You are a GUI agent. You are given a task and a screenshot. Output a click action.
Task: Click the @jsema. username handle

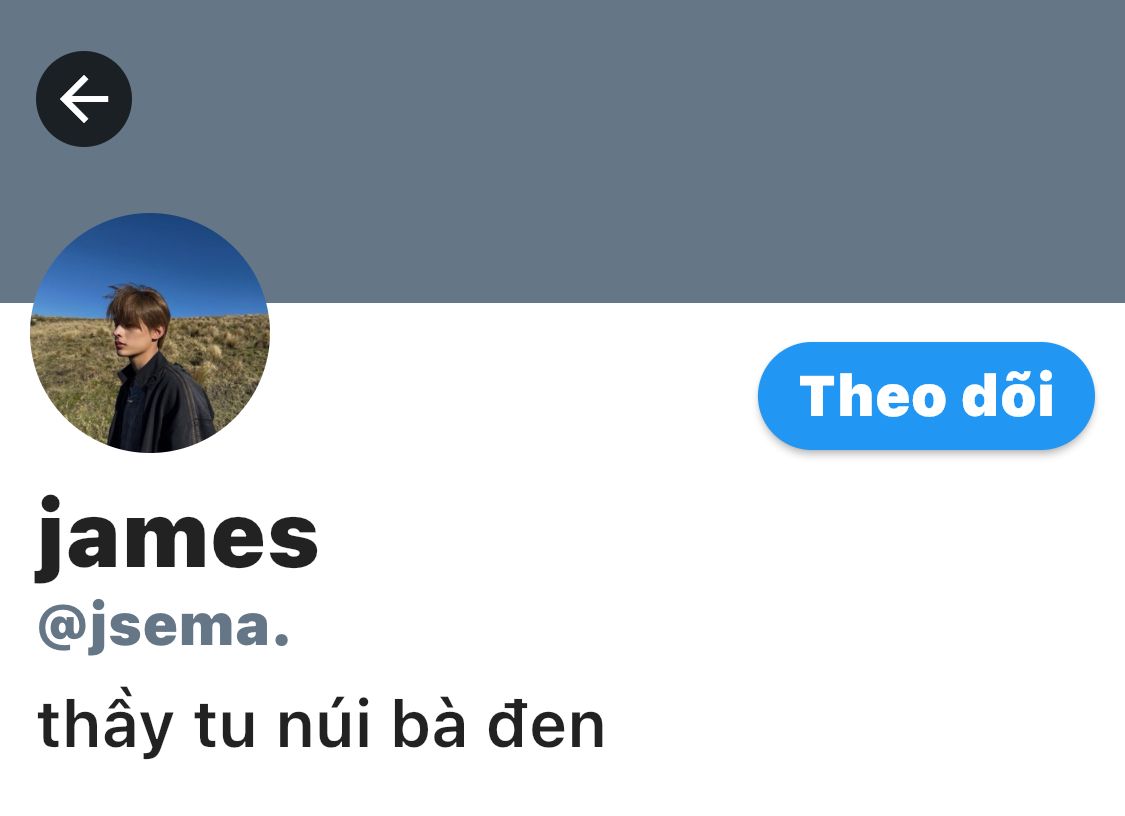pyautogui.click(x=164, y=627)
